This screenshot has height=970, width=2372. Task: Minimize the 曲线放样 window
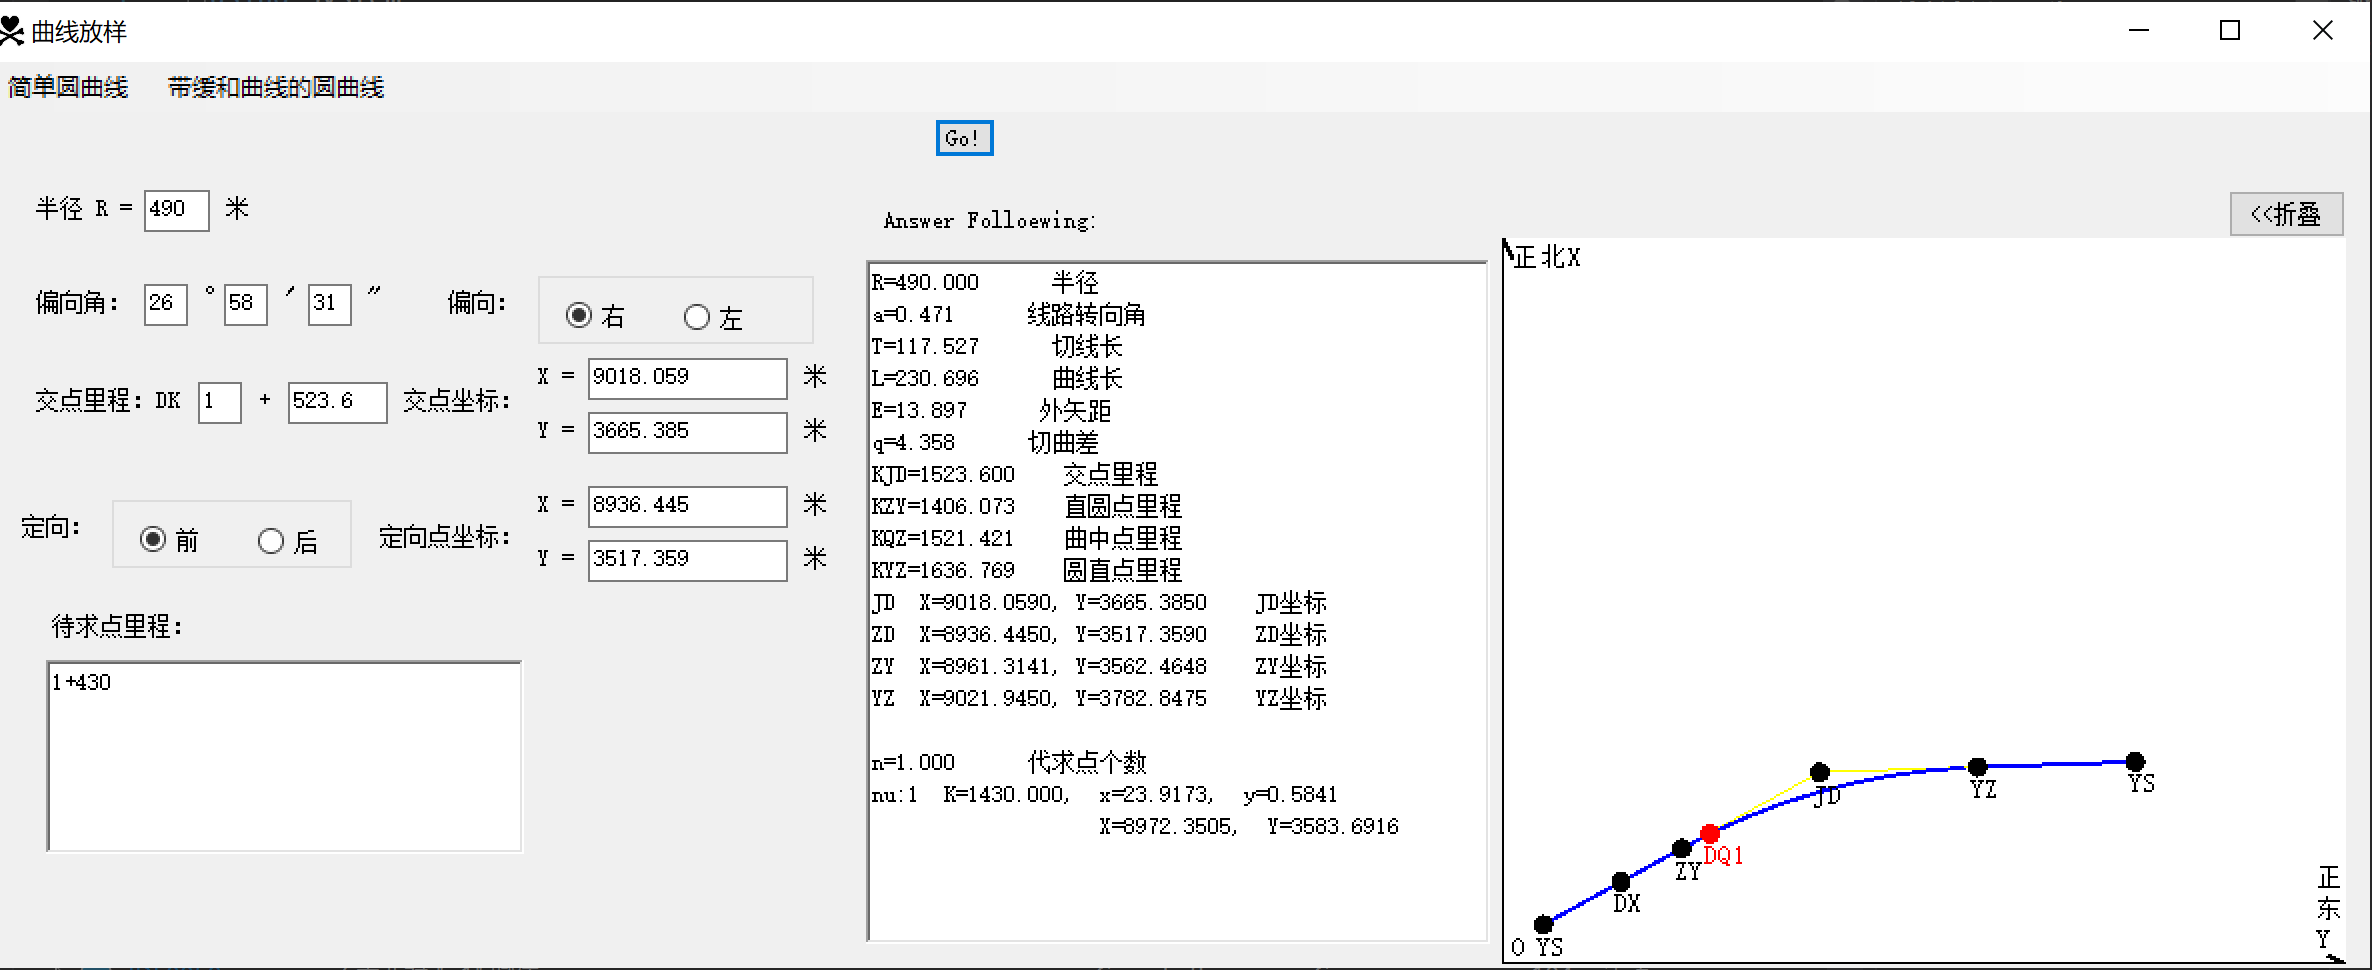[x=2139, y=31]
